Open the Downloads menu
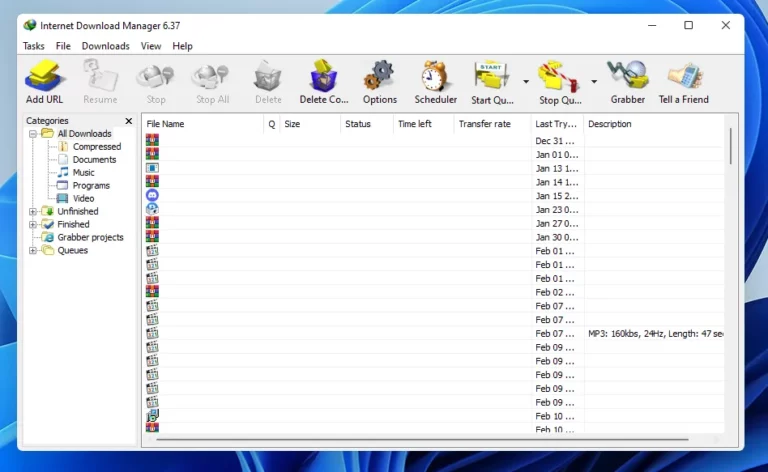This screenshot has width=768, height=472. (x=105, y=46)
